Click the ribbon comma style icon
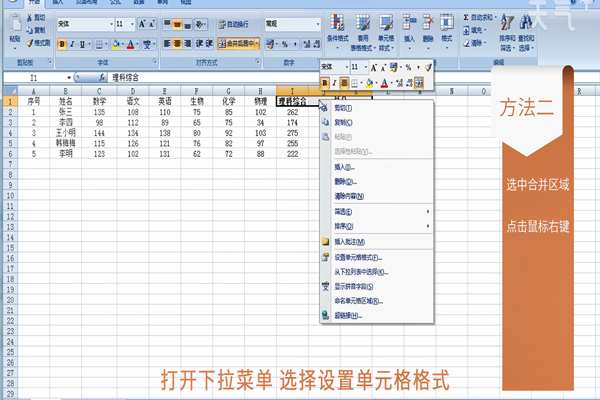Screen dimensions: 600x400 pos(295,44)
